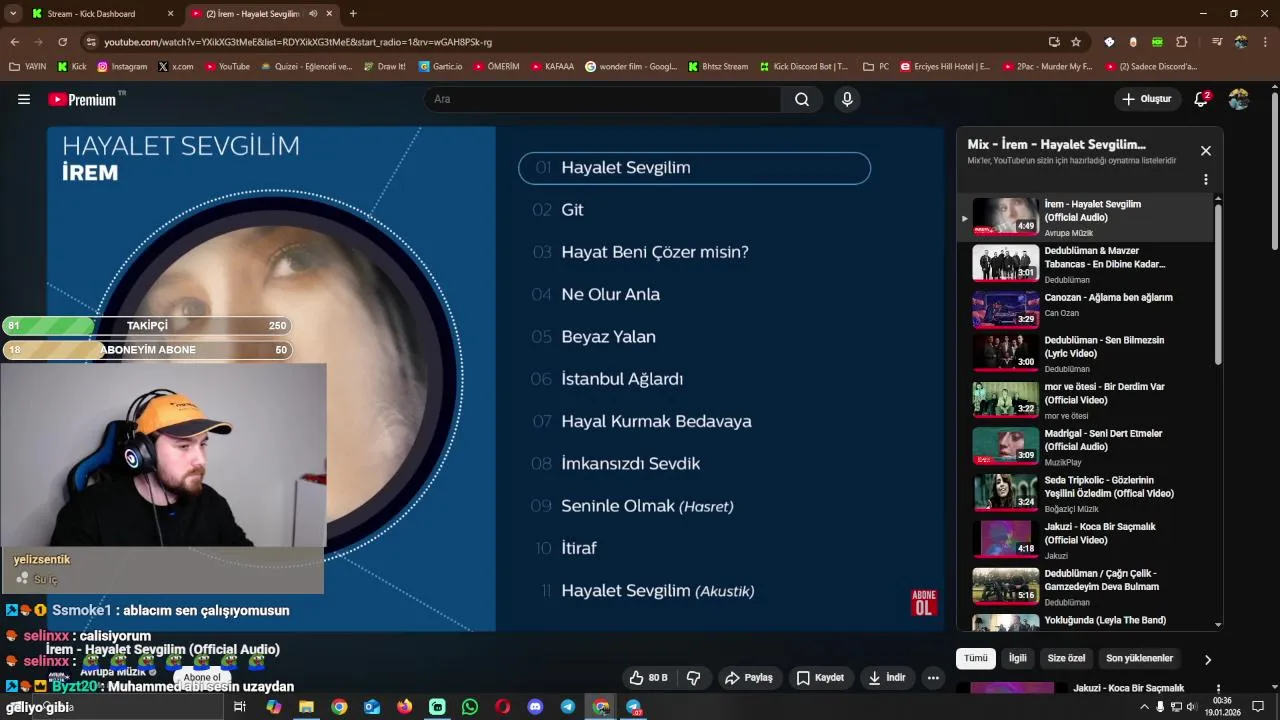Open the PC bookmarks folder

(x=876, y=67)
